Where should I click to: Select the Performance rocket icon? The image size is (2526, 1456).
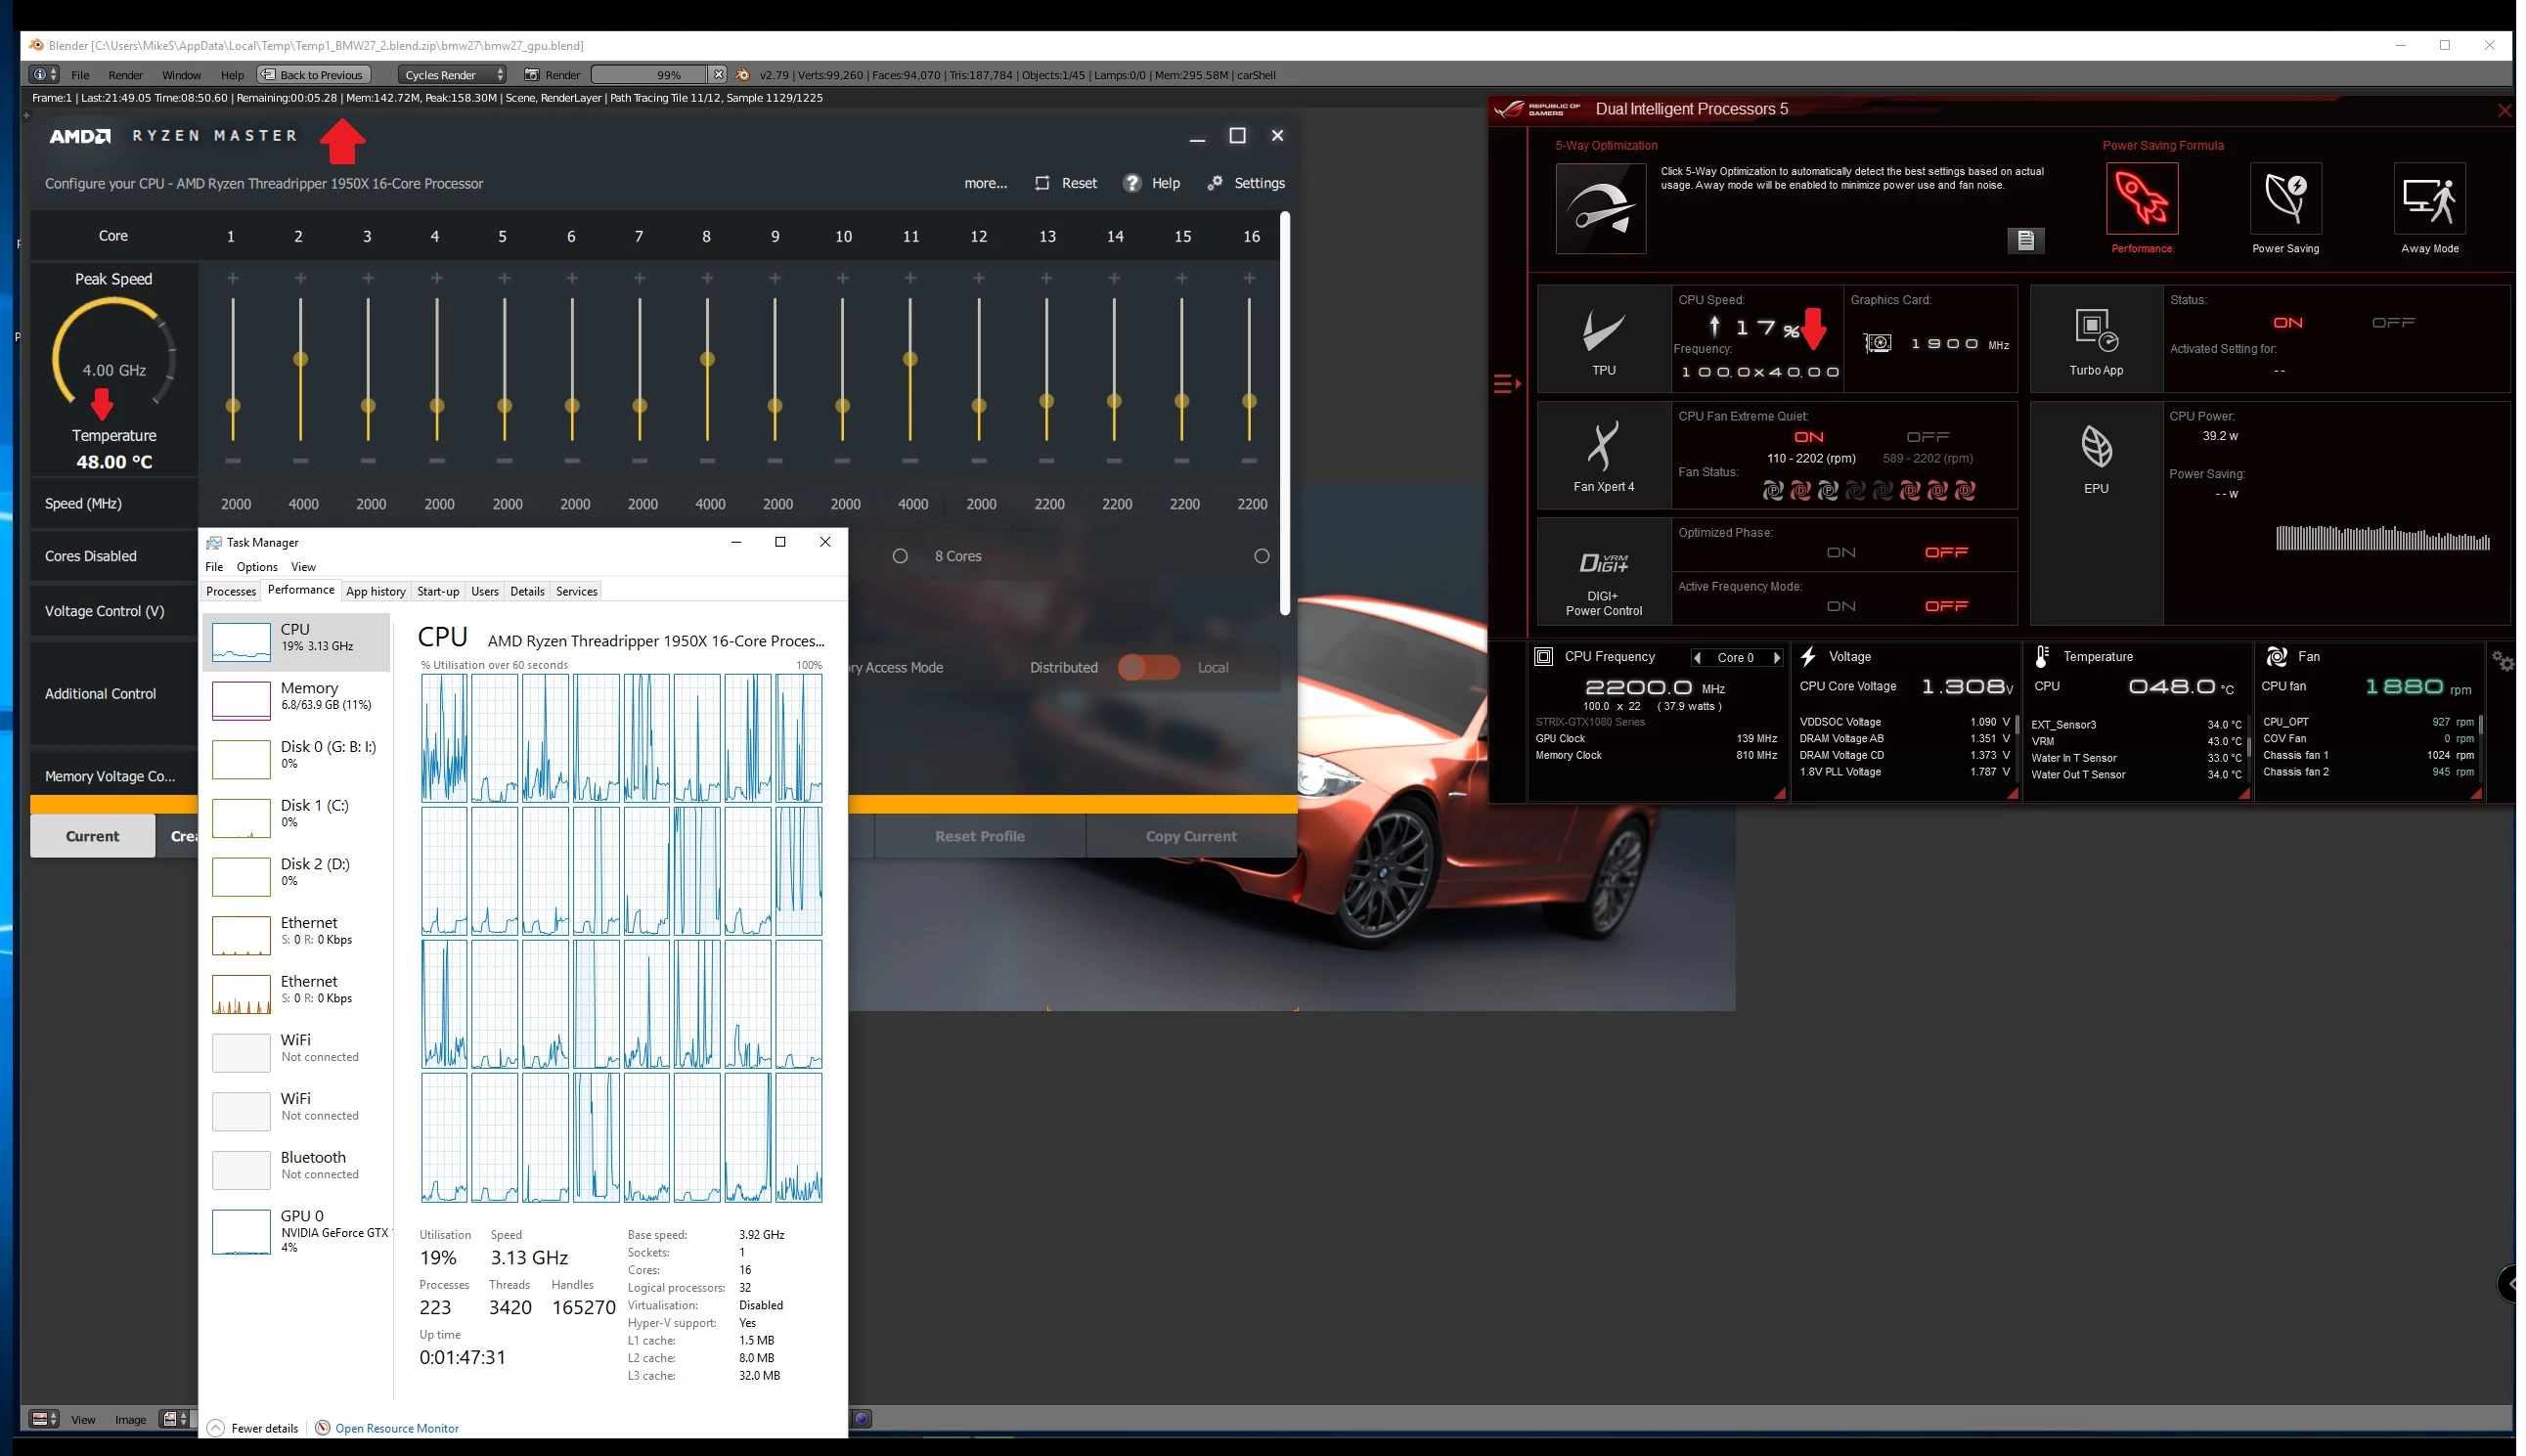2141,198
